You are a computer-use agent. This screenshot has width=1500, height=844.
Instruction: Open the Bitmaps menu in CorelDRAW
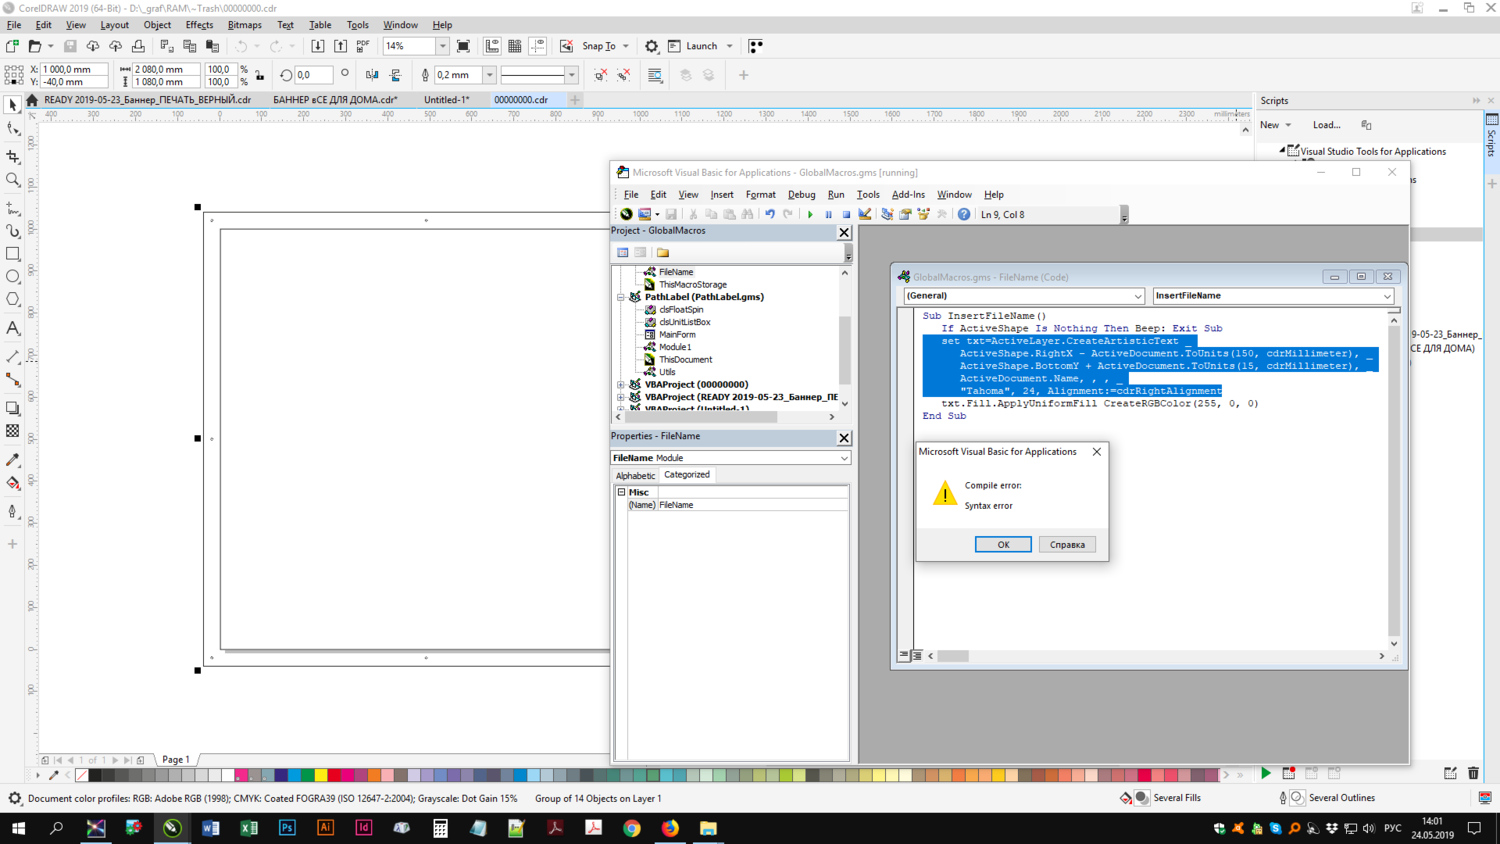tap(244, 25)
